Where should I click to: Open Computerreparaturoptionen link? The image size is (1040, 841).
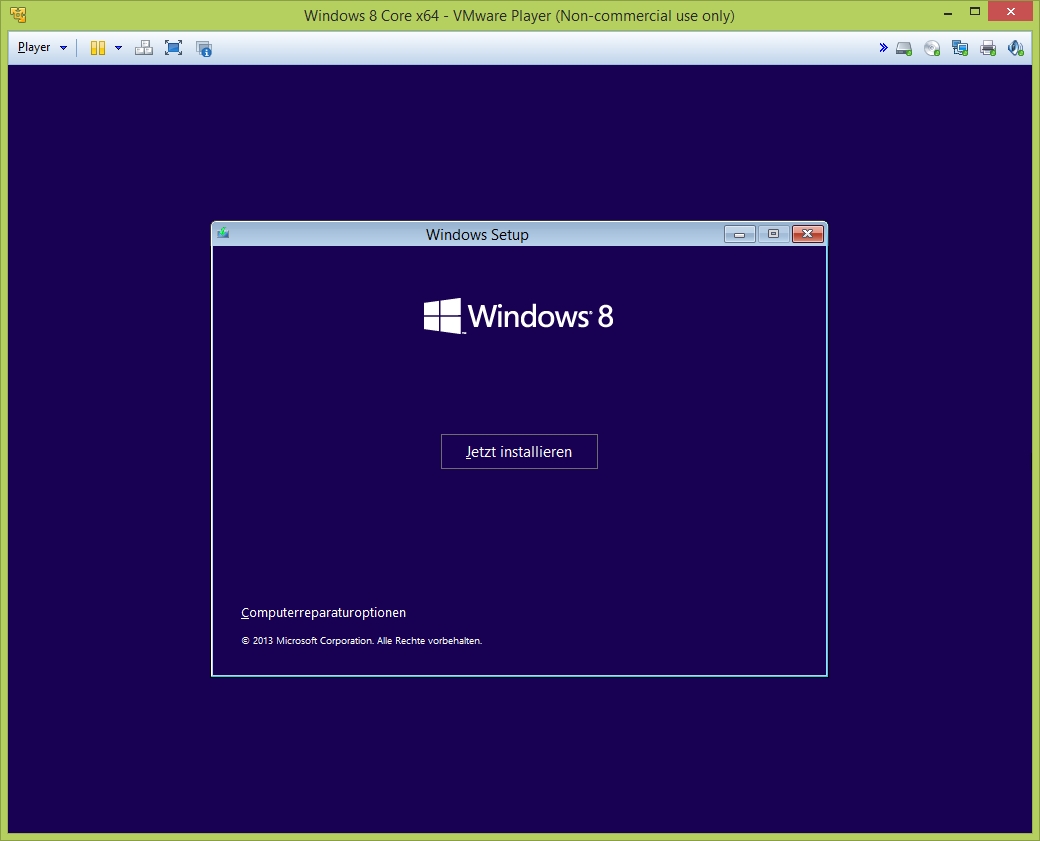click(323, 613)
